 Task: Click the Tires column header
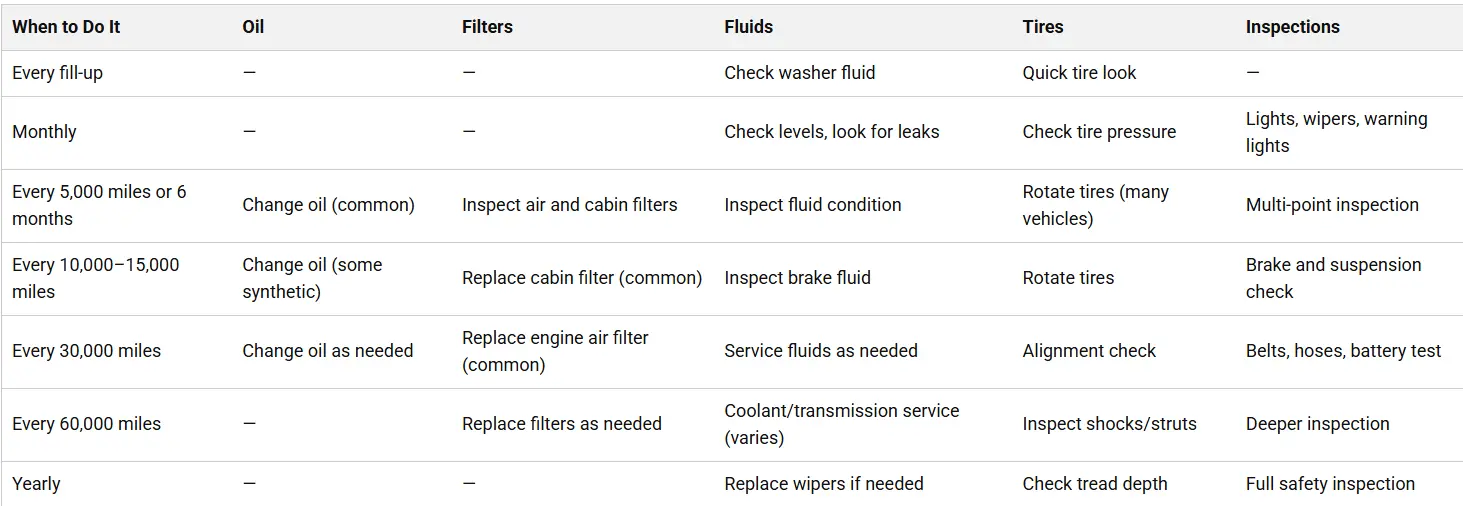1043,27
